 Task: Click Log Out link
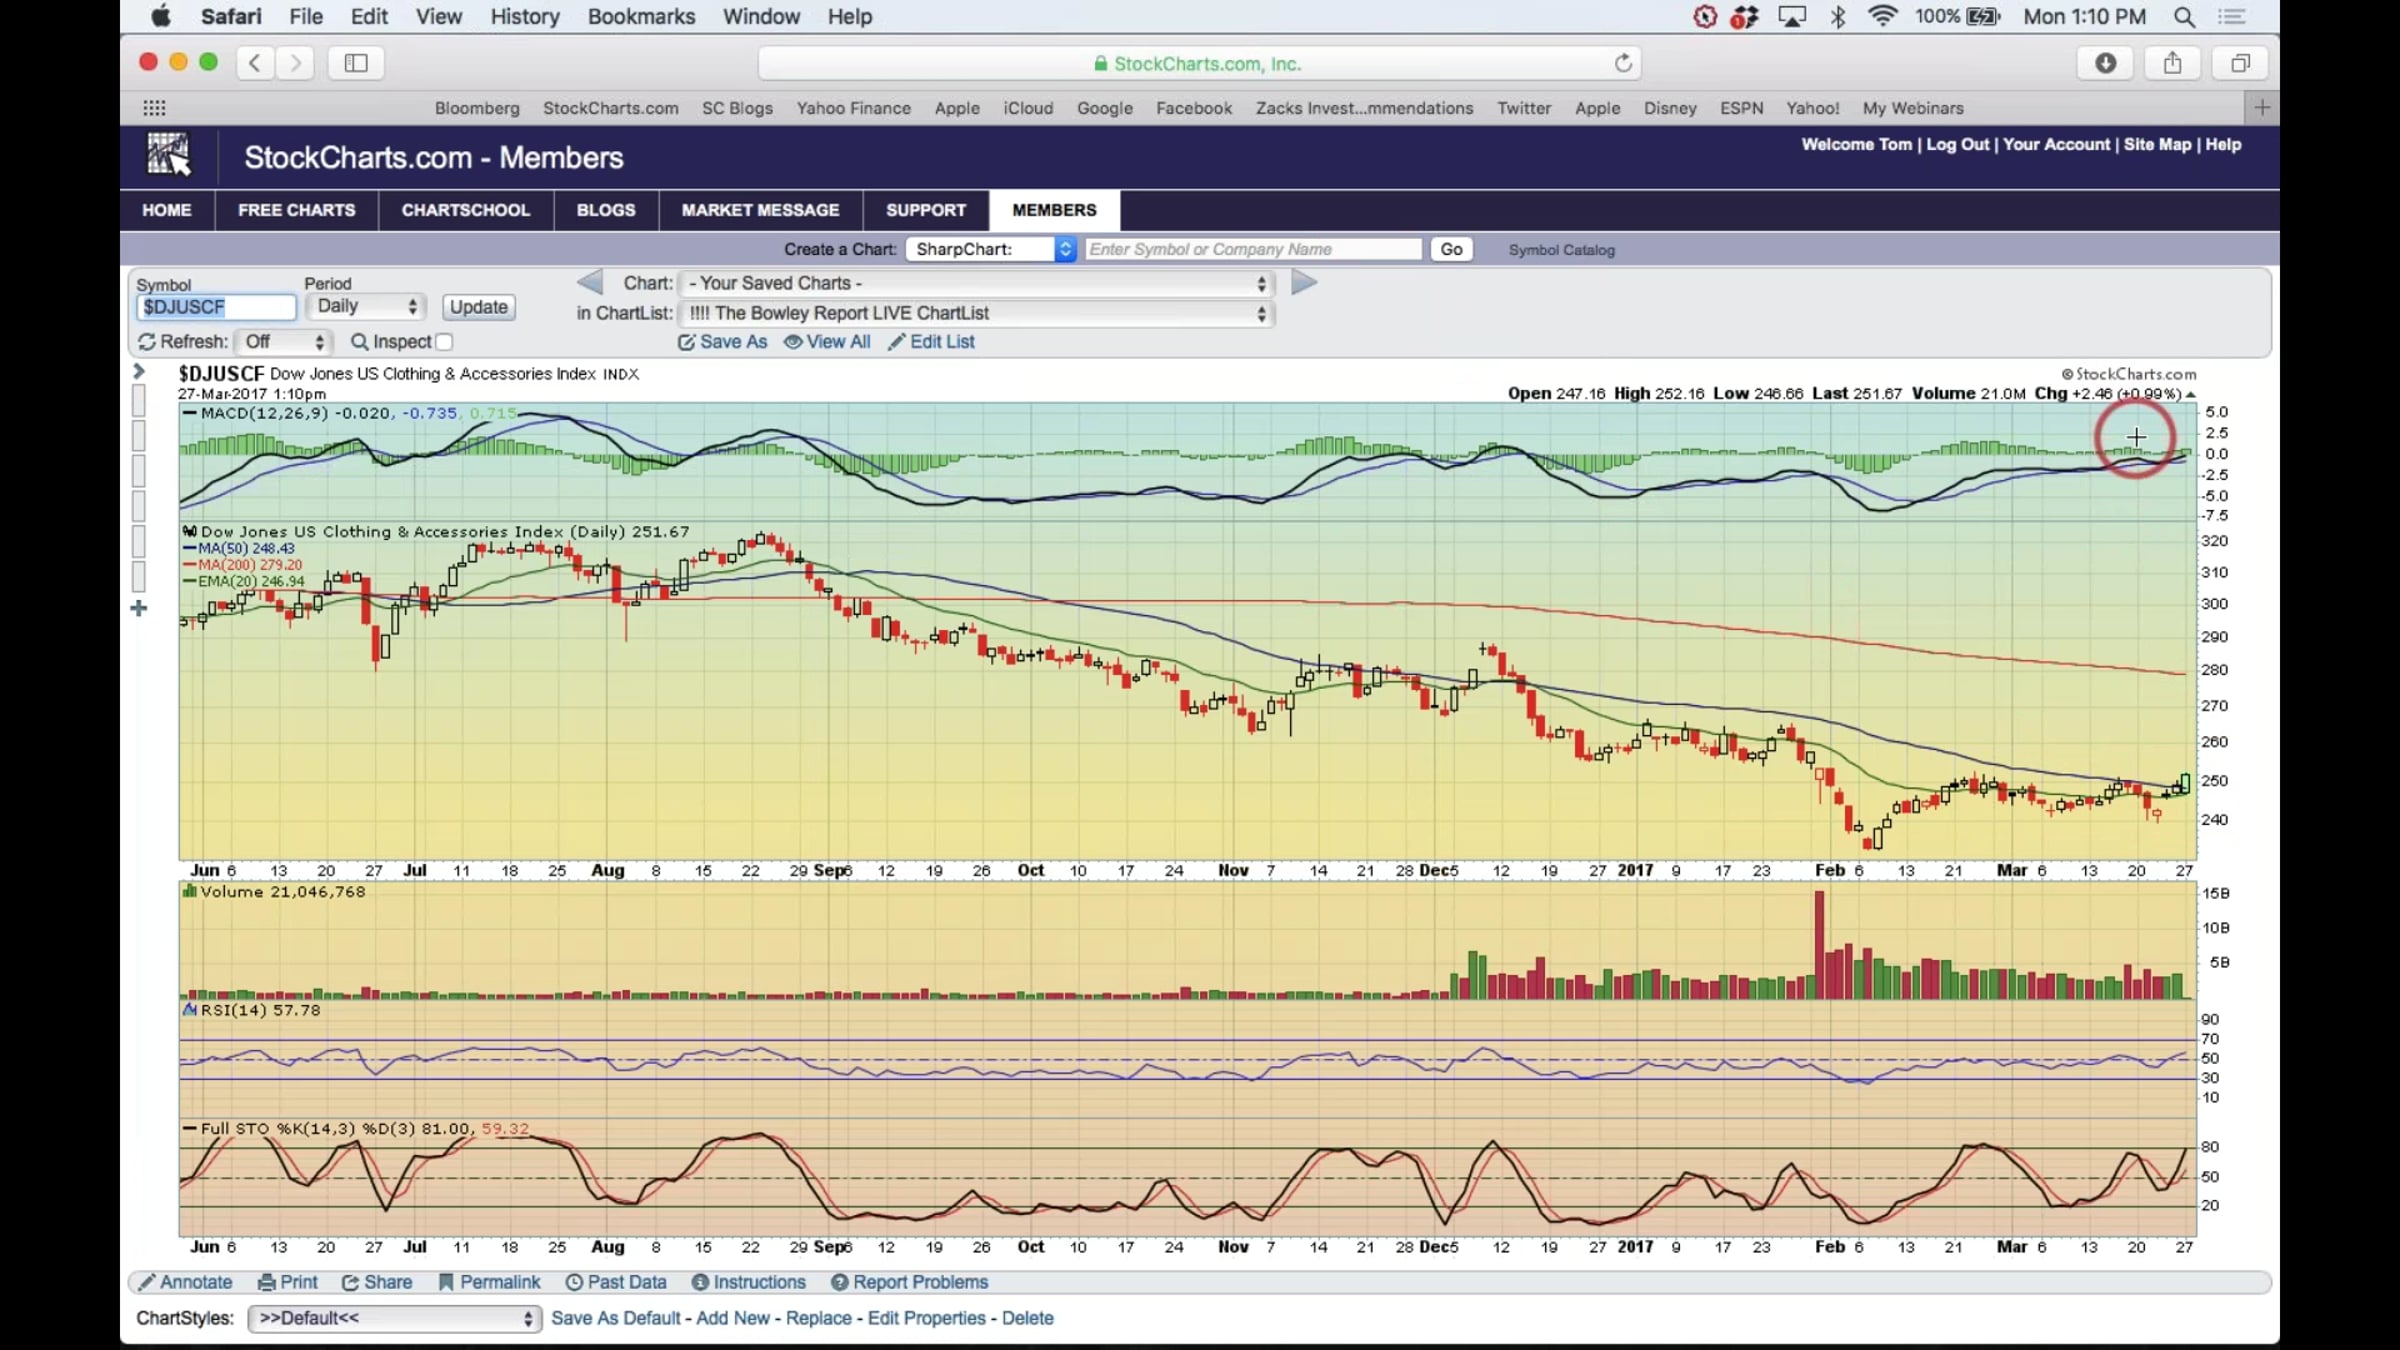pyautogui.click(x=1958, y=144)
